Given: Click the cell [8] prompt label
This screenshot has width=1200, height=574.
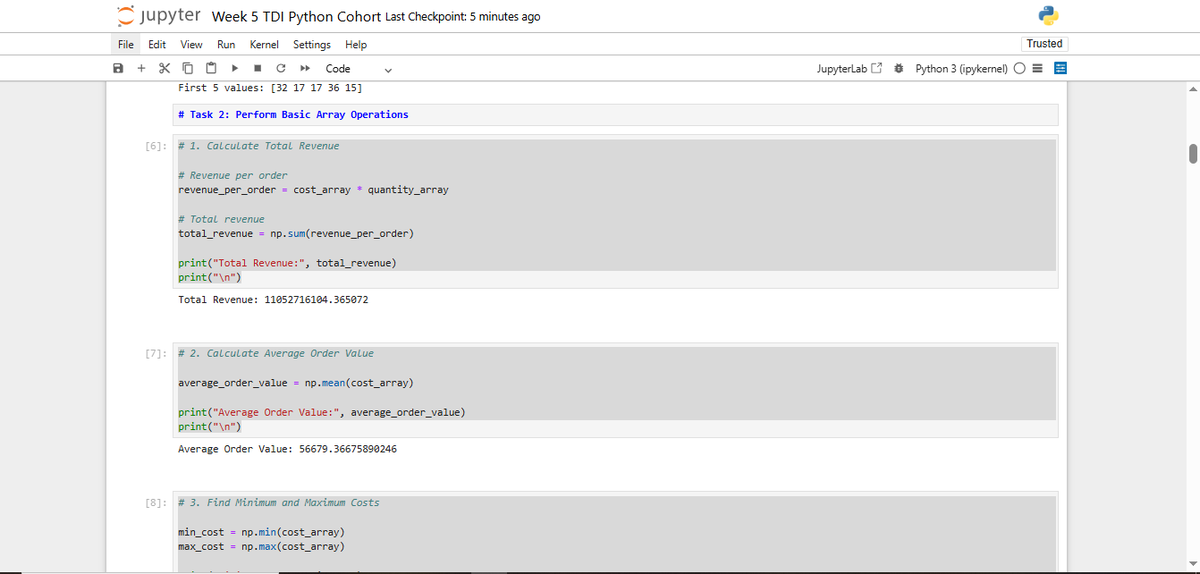Looking at the screenshot, I should (x=156, y=503).
